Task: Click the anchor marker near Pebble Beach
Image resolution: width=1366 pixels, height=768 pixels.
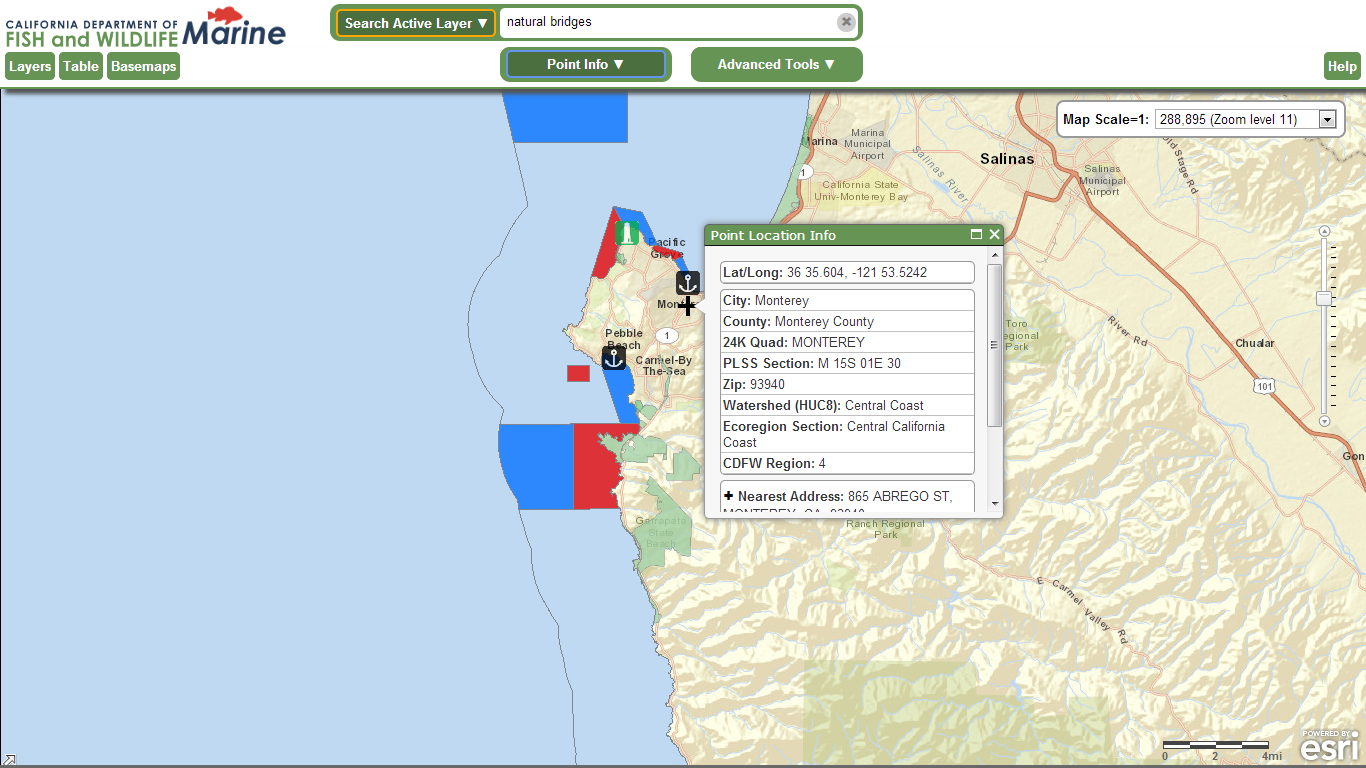Action: tap(614, 358)
